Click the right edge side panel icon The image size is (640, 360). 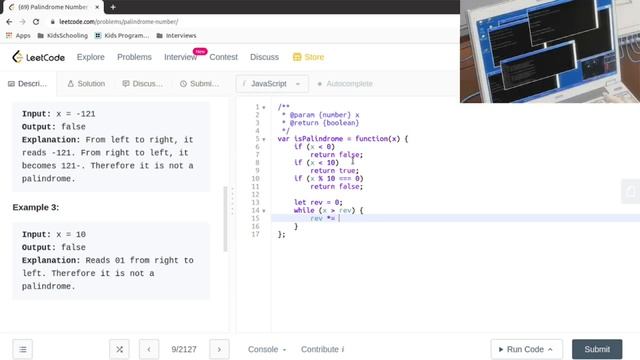tap(631, 191)
